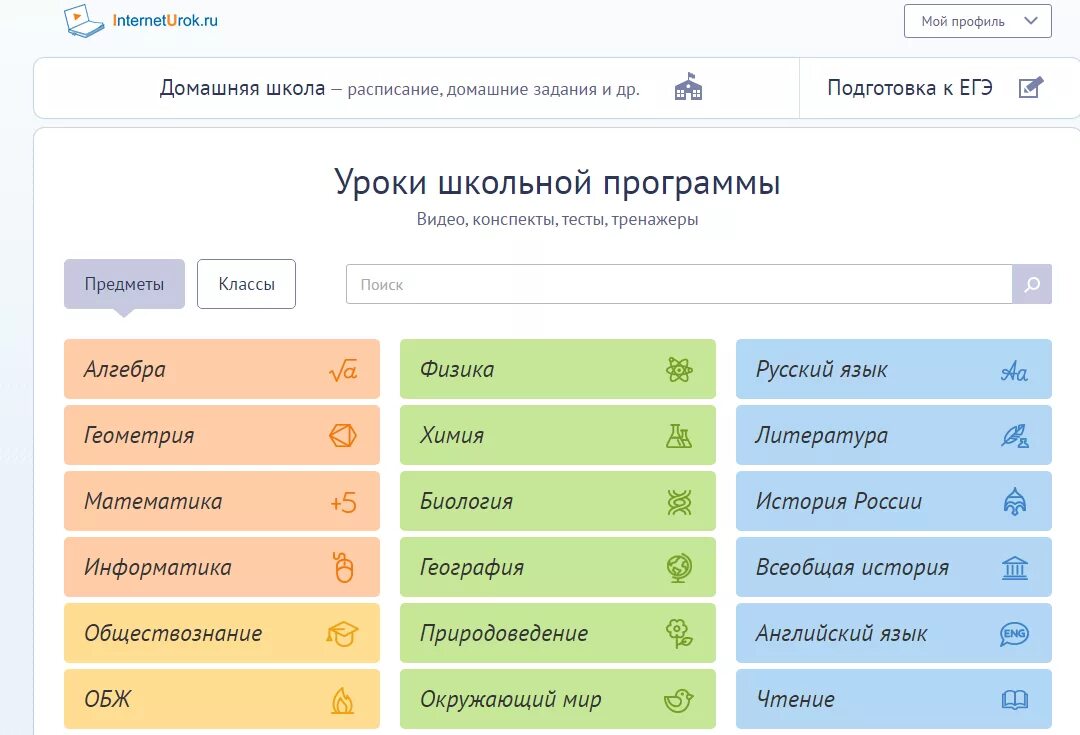Click the flame icon on ОБЖ

pos(344,699)
